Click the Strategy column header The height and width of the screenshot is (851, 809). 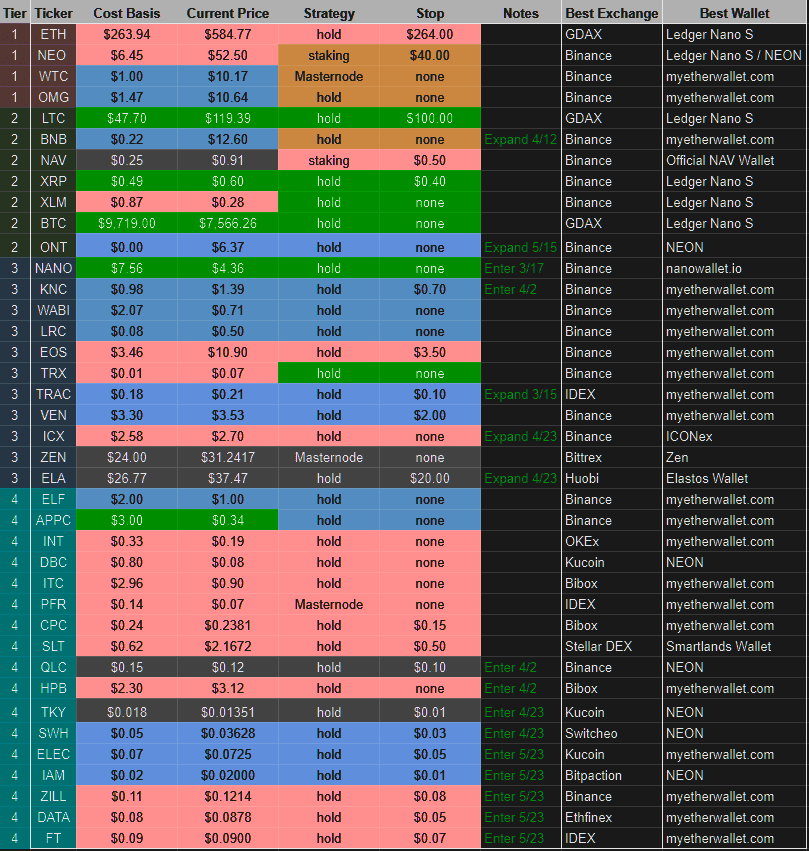pyautogui.click(x=329, y=13)
